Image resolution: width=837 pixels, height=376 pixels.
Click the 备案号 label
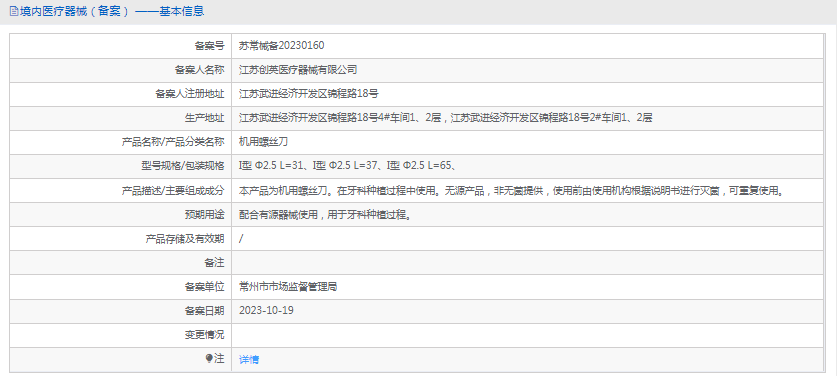click(209, 46)
